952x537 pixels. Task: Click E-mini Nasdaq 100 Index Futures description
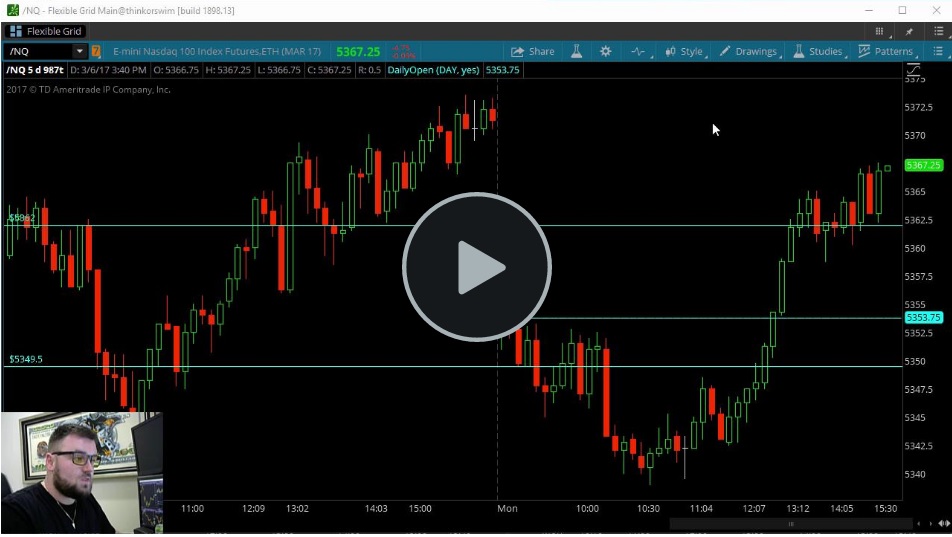coord(217,52)
